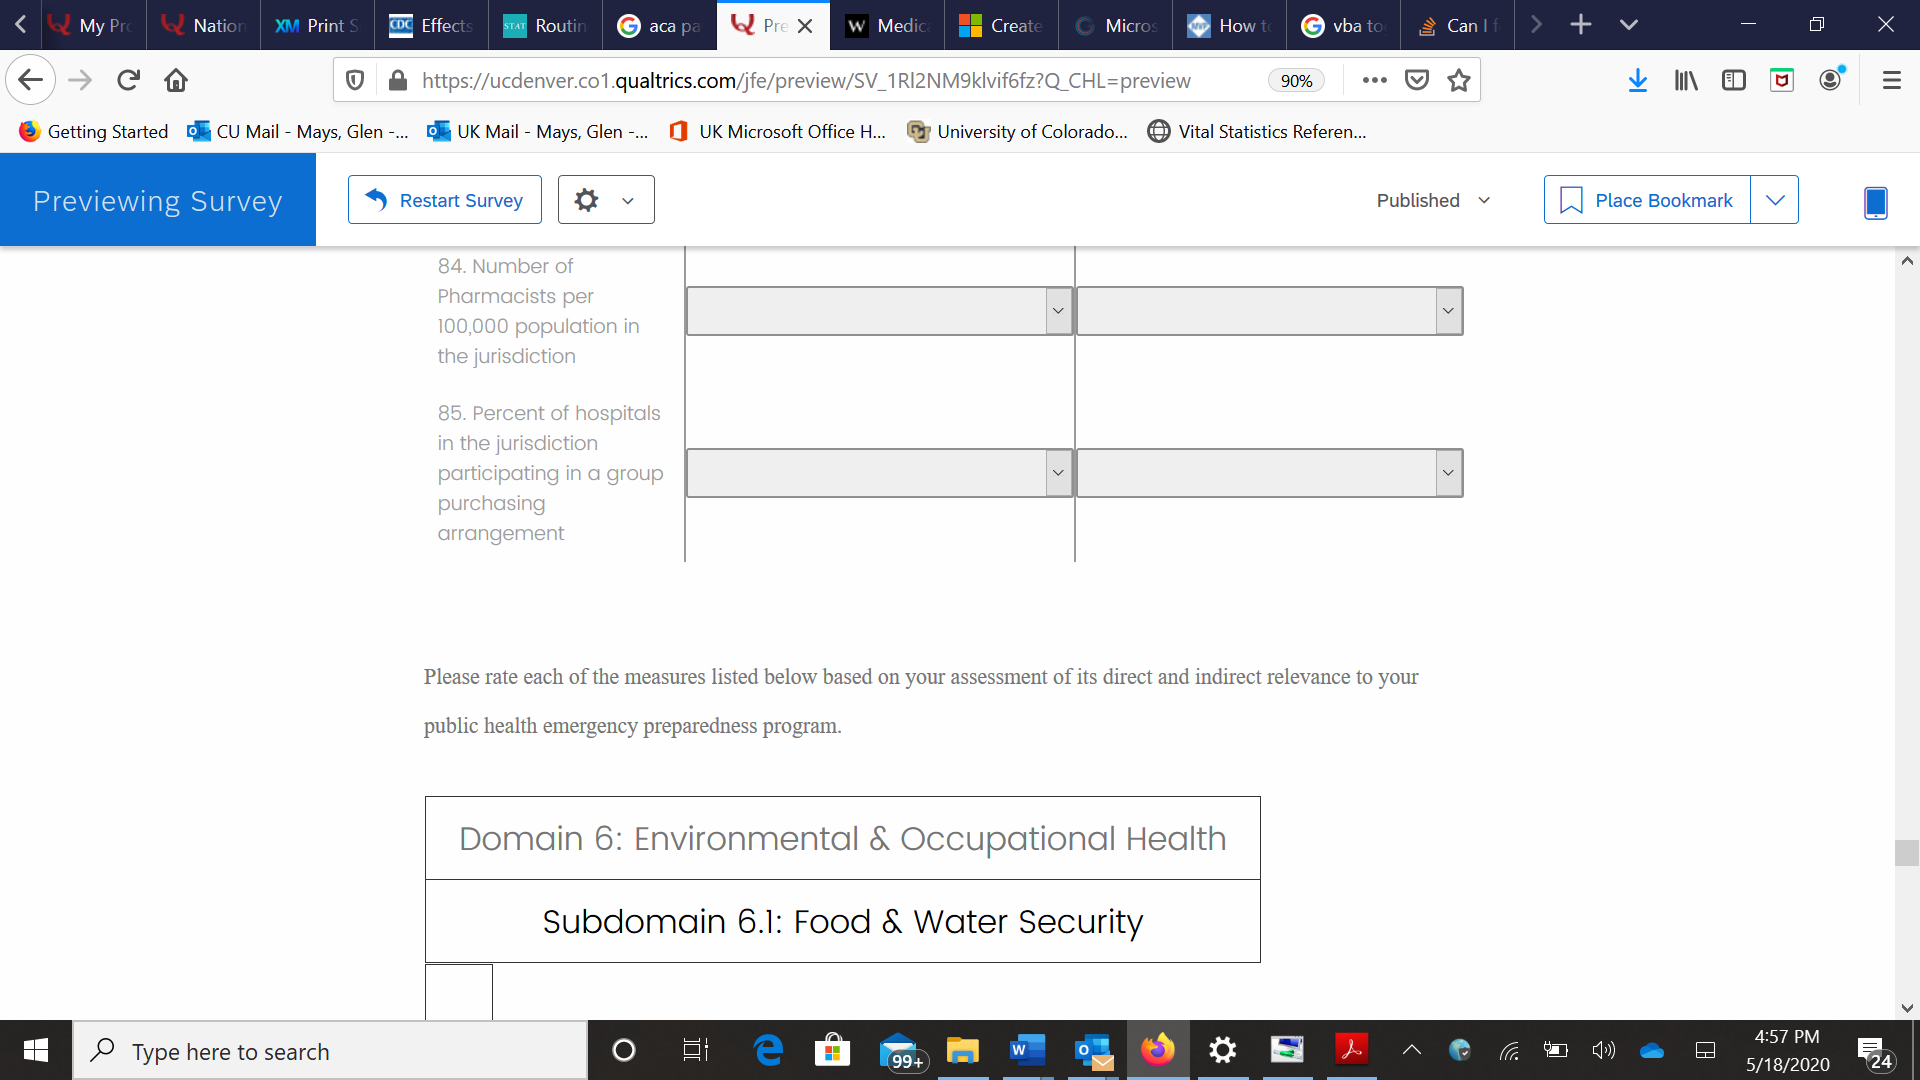
Task: Click the Restart Survey button
Action: pos(445,200)
